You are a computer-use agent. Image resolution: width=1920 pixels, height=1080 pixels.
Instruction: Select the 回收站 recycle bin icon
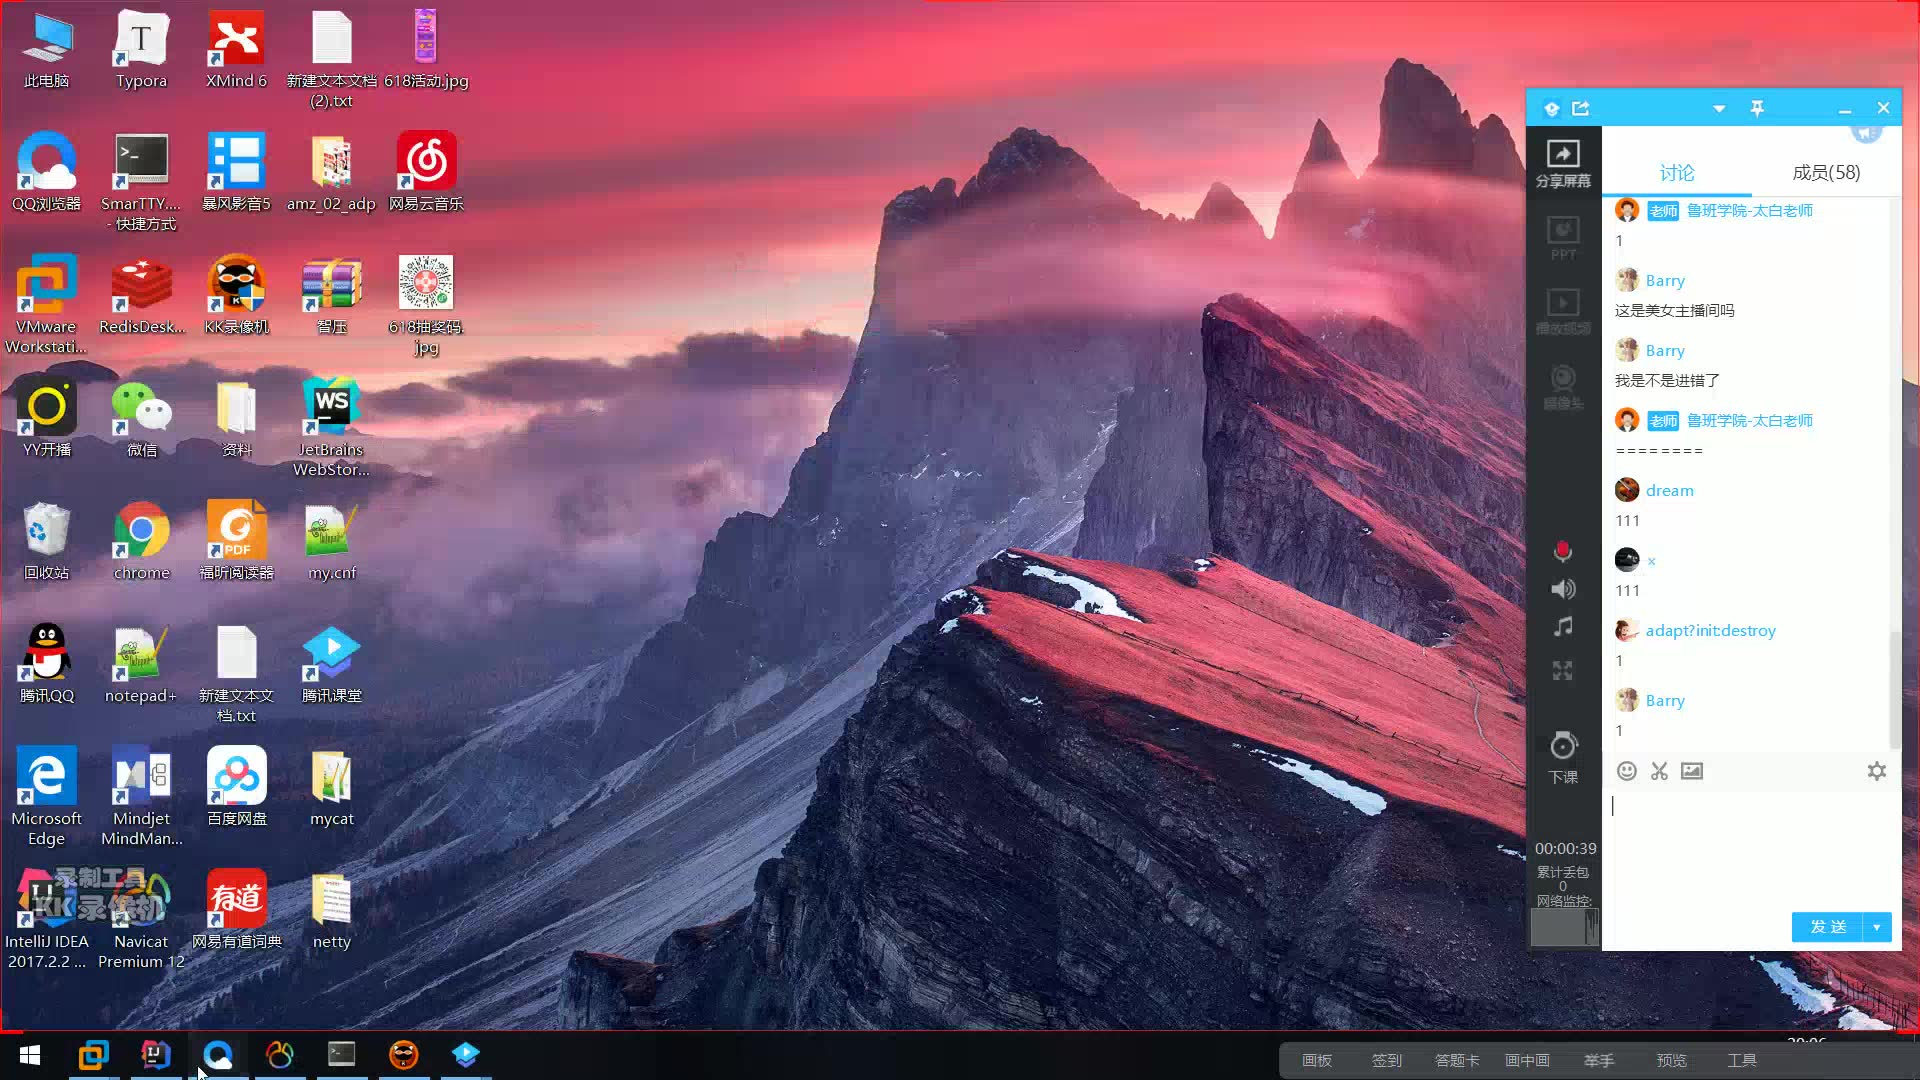pyautogui.click(x=47, y=541)
